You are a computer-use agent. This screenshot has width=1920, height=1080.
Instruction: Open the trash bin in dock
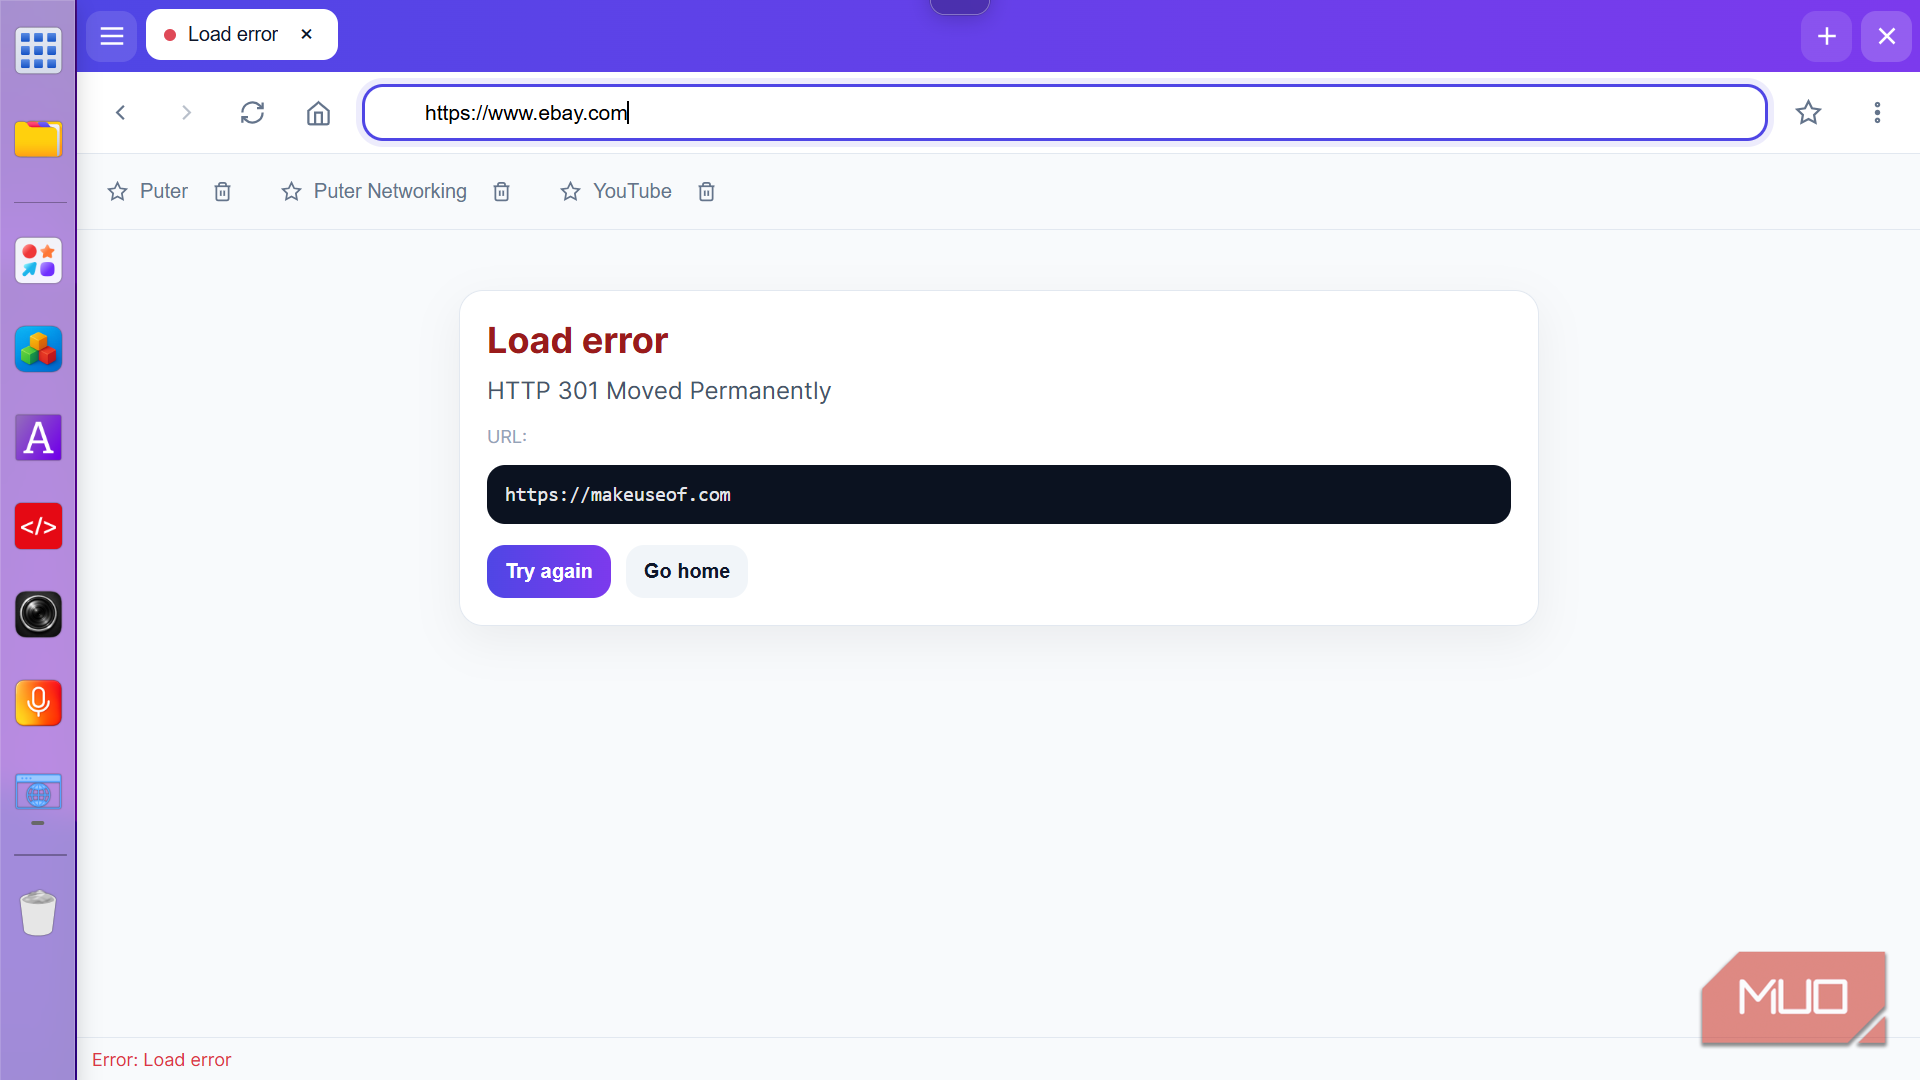[38, 912]
